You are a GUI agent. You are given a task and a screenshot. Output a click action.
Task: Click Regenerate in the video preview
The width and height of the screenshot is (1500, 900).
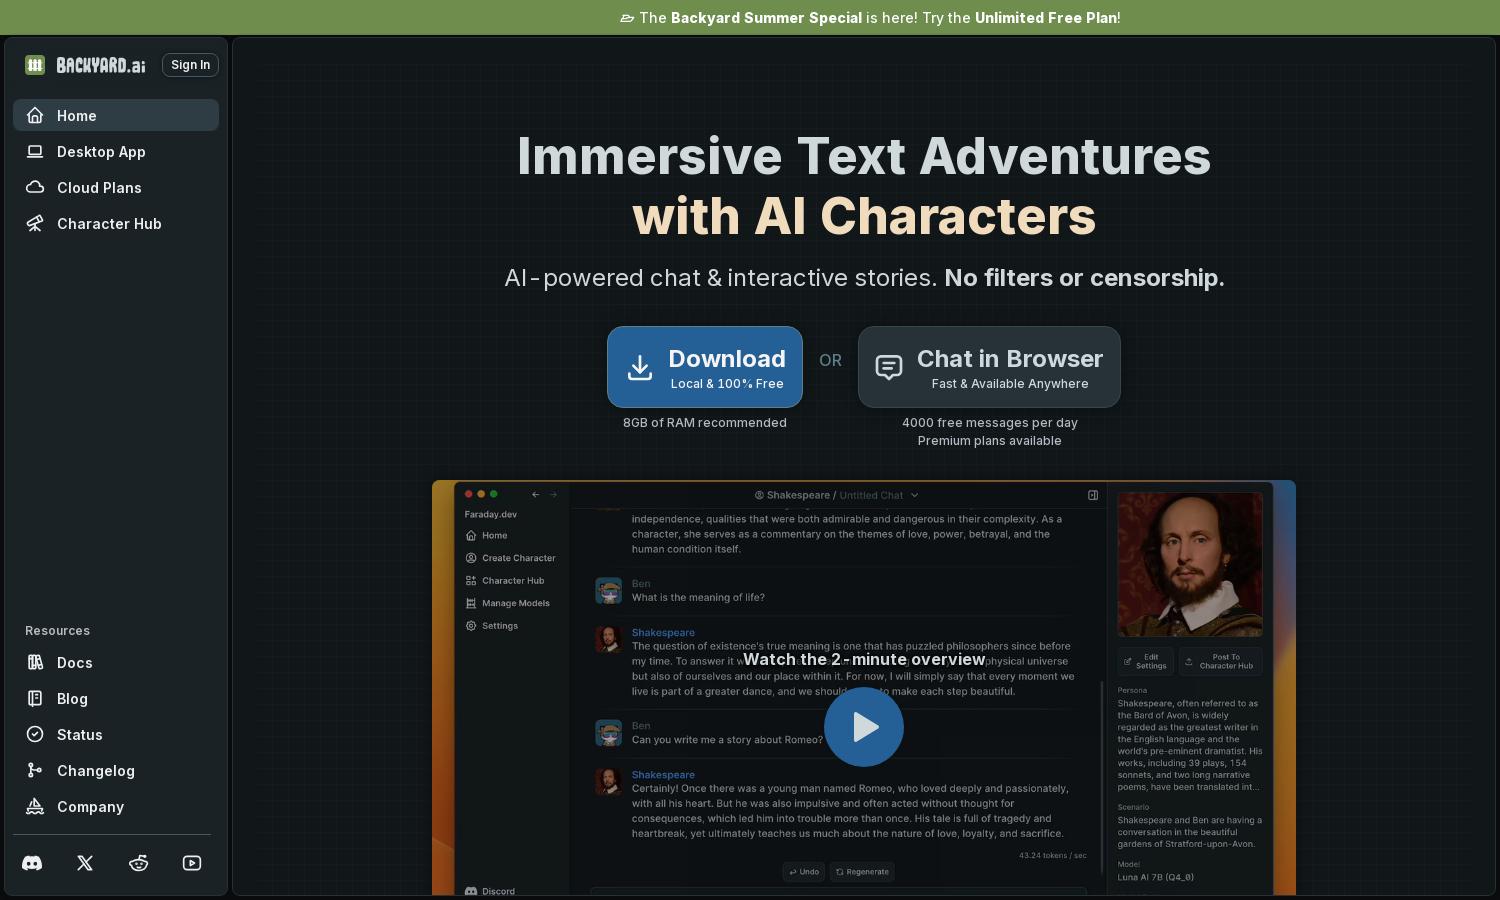coord(862,872)
